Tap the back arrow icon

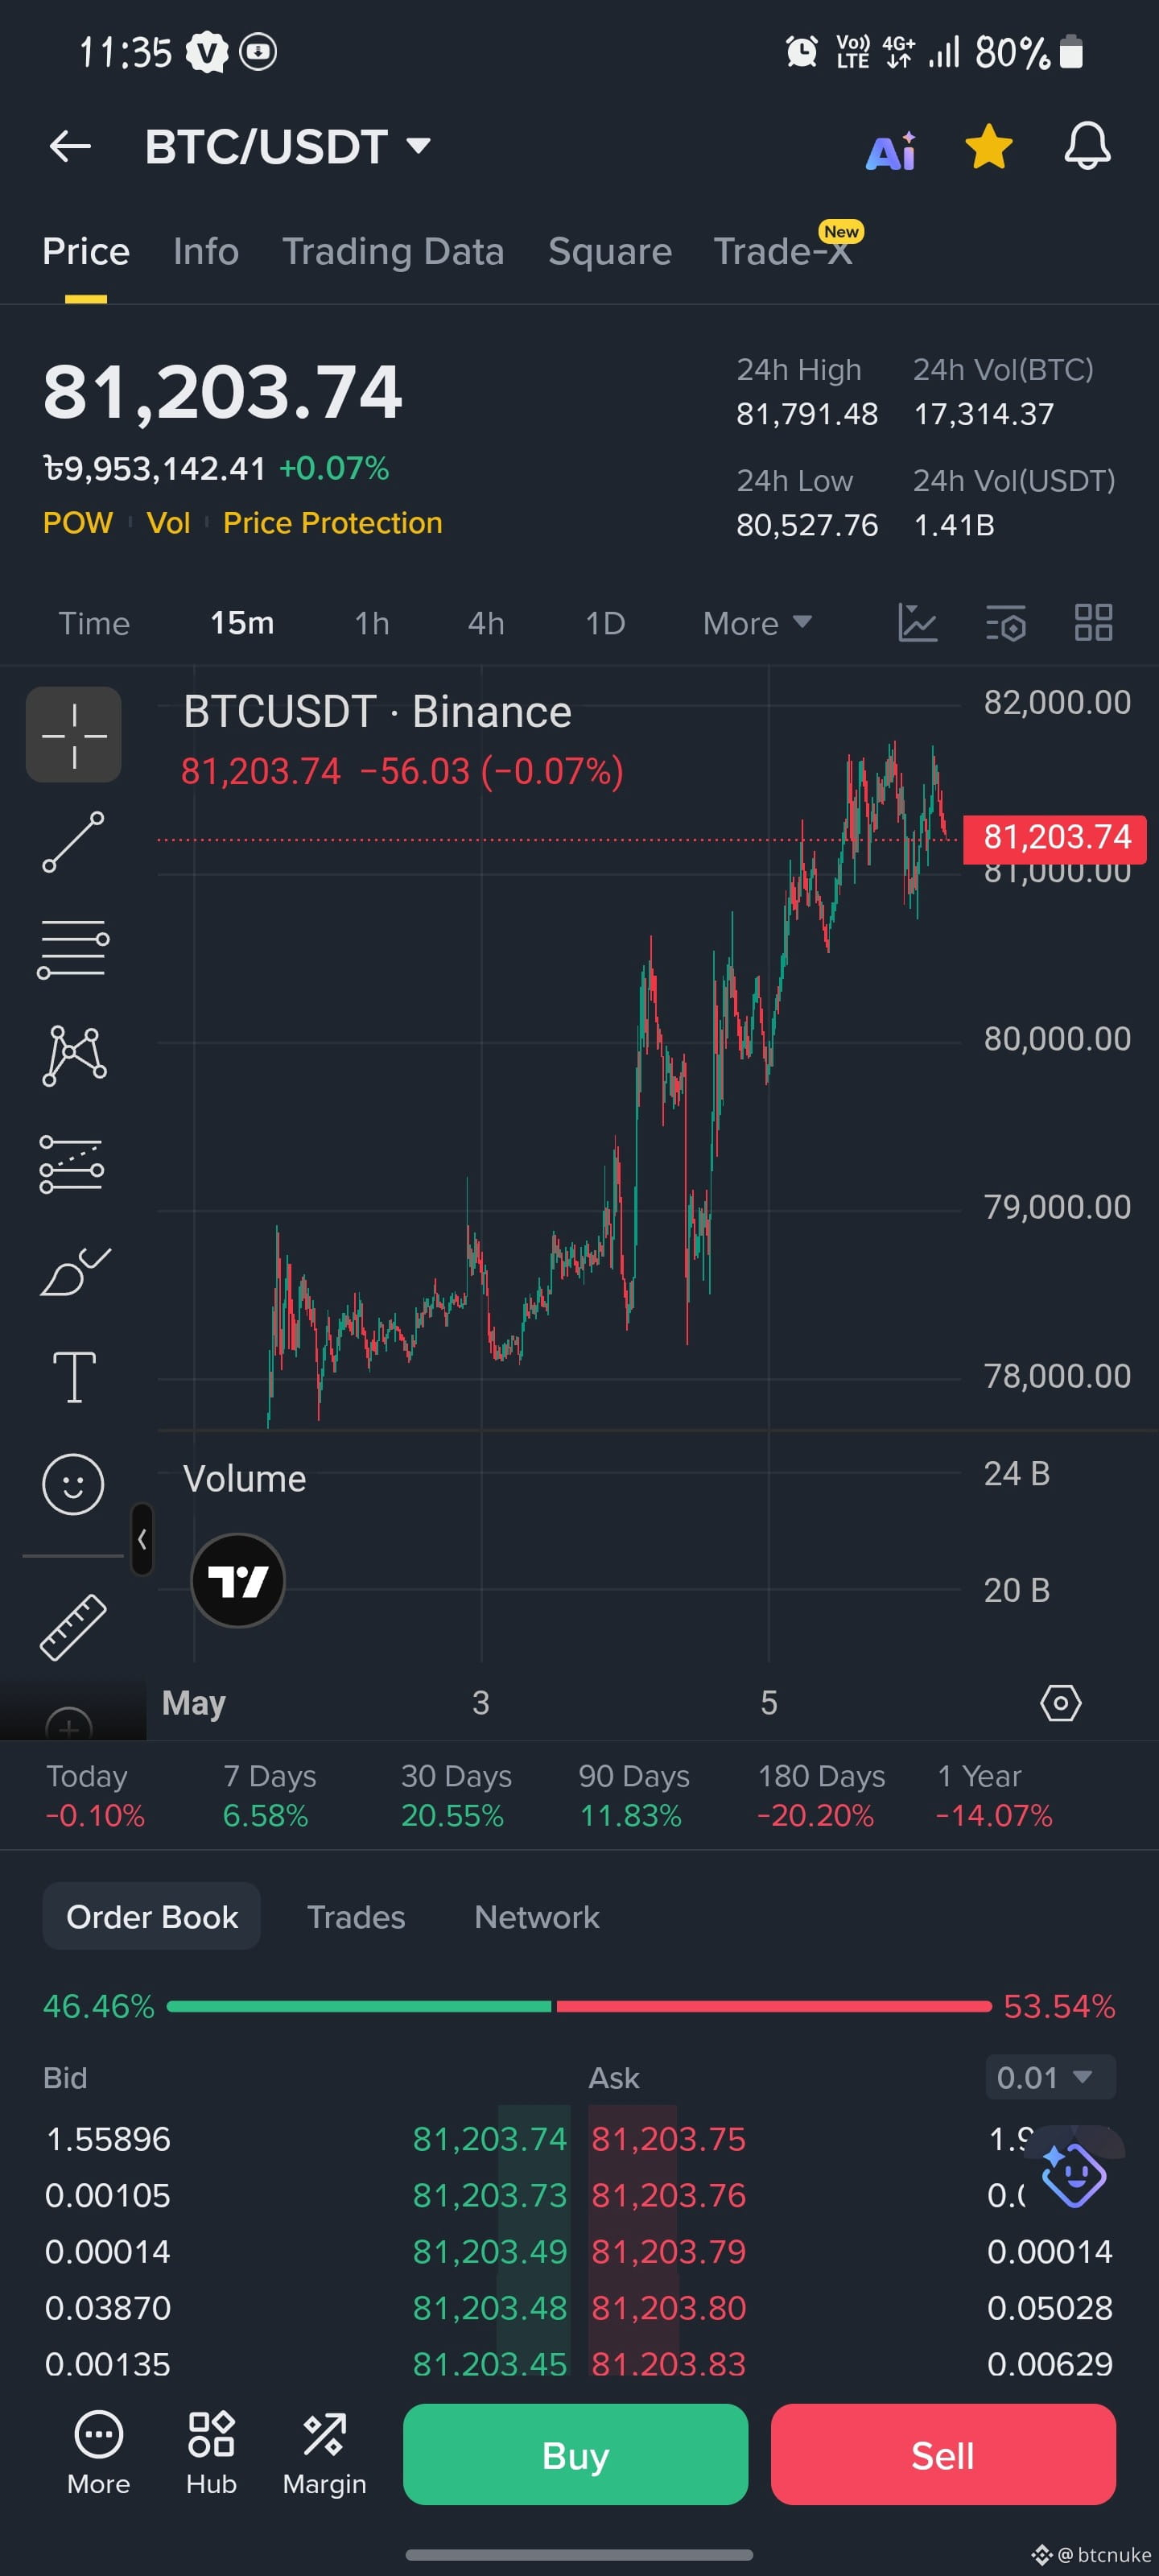click(x=70, y=147)
